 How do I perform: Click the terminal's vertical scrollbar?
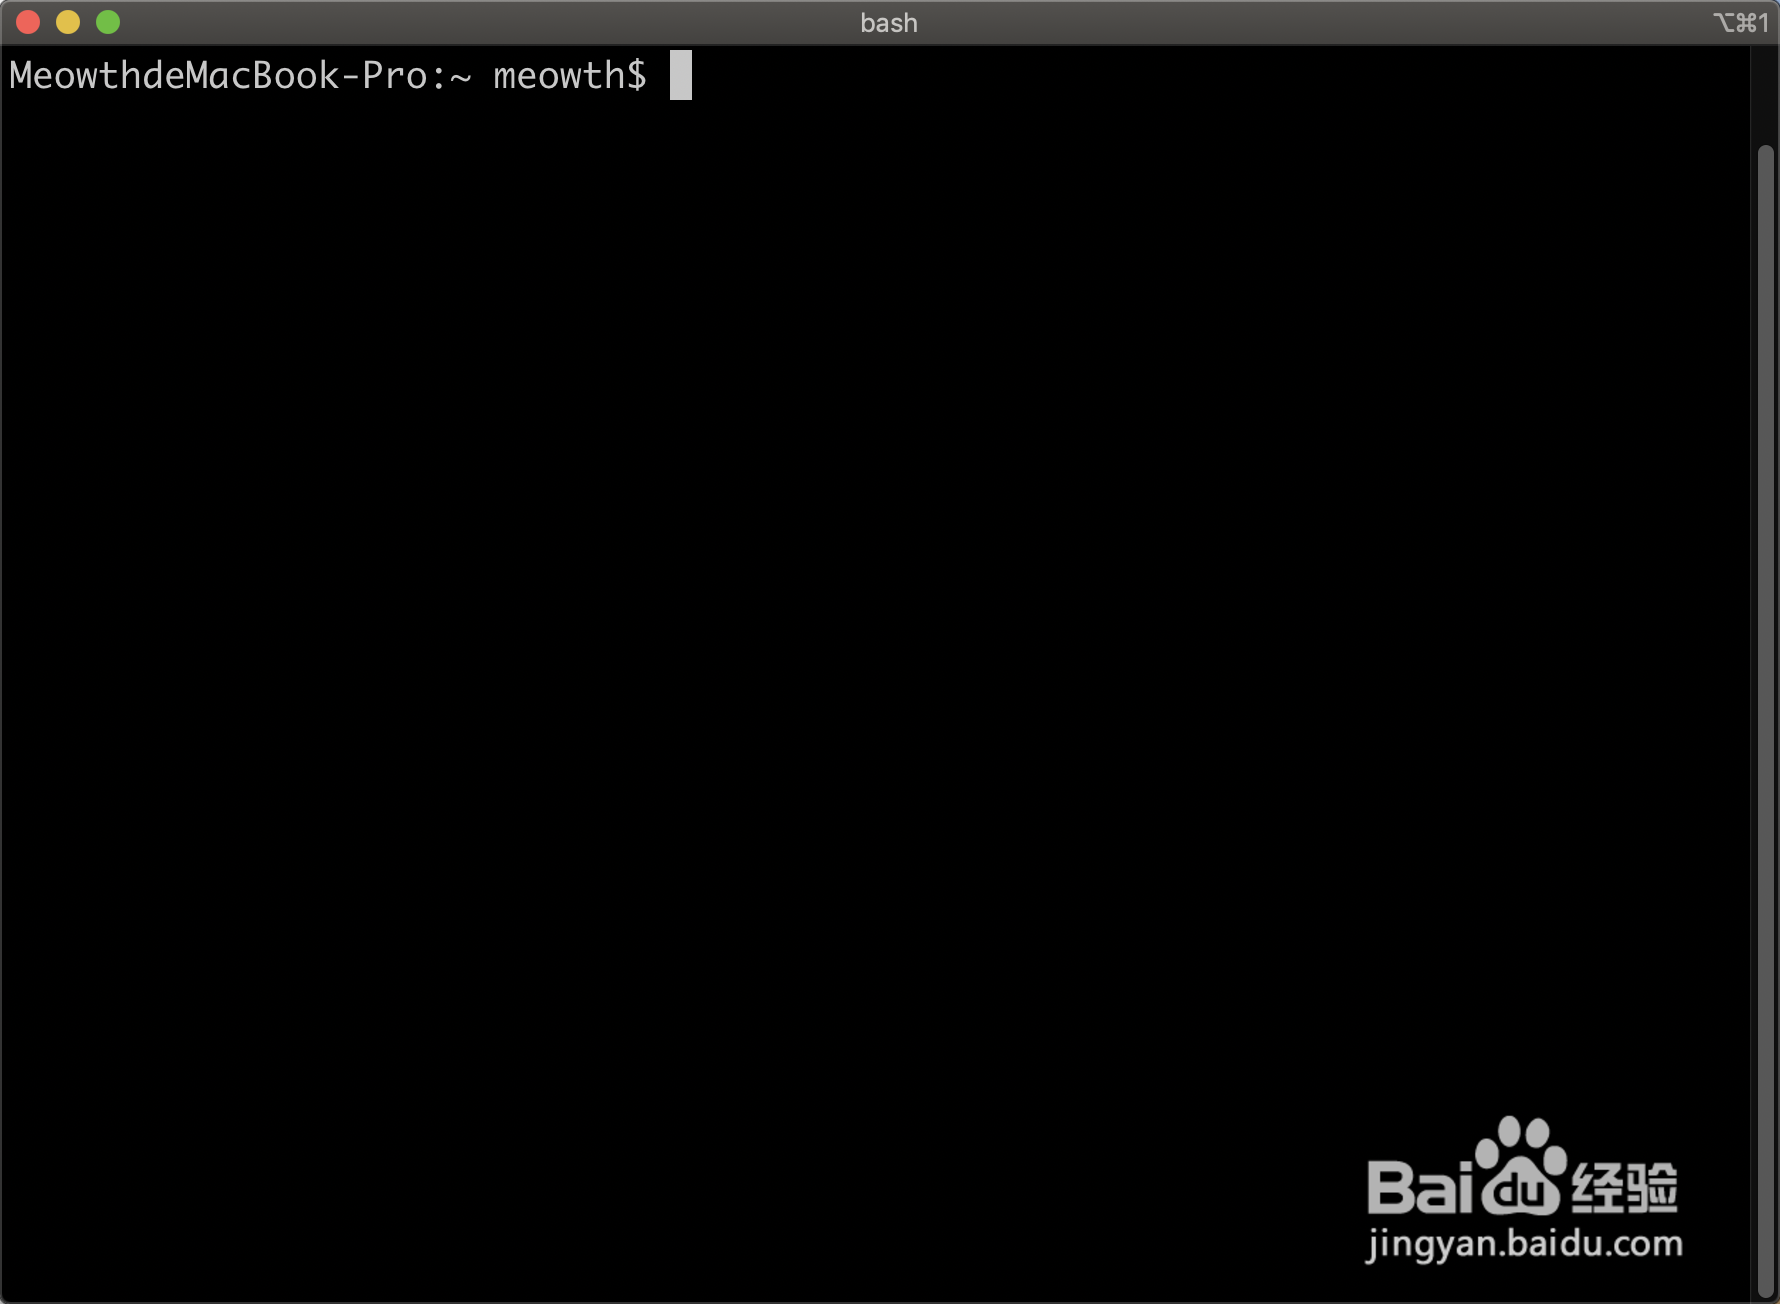1765,720
